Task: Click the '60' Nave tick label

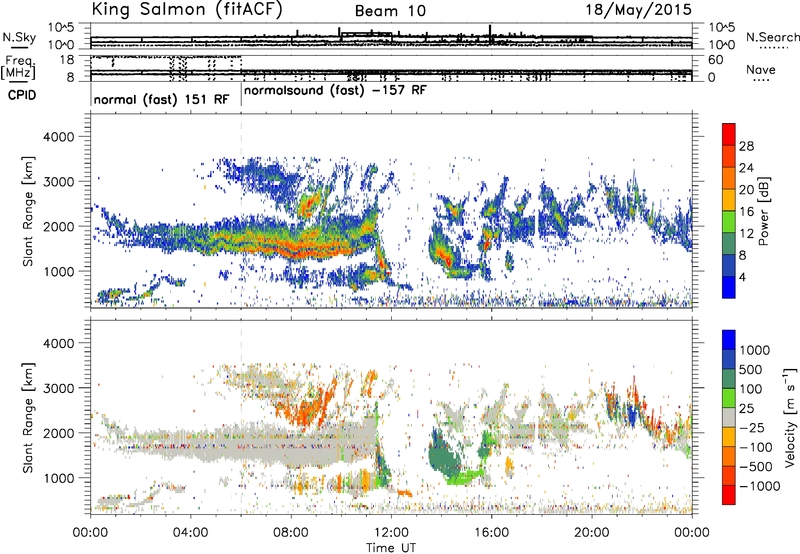Action: coord(716,60)
